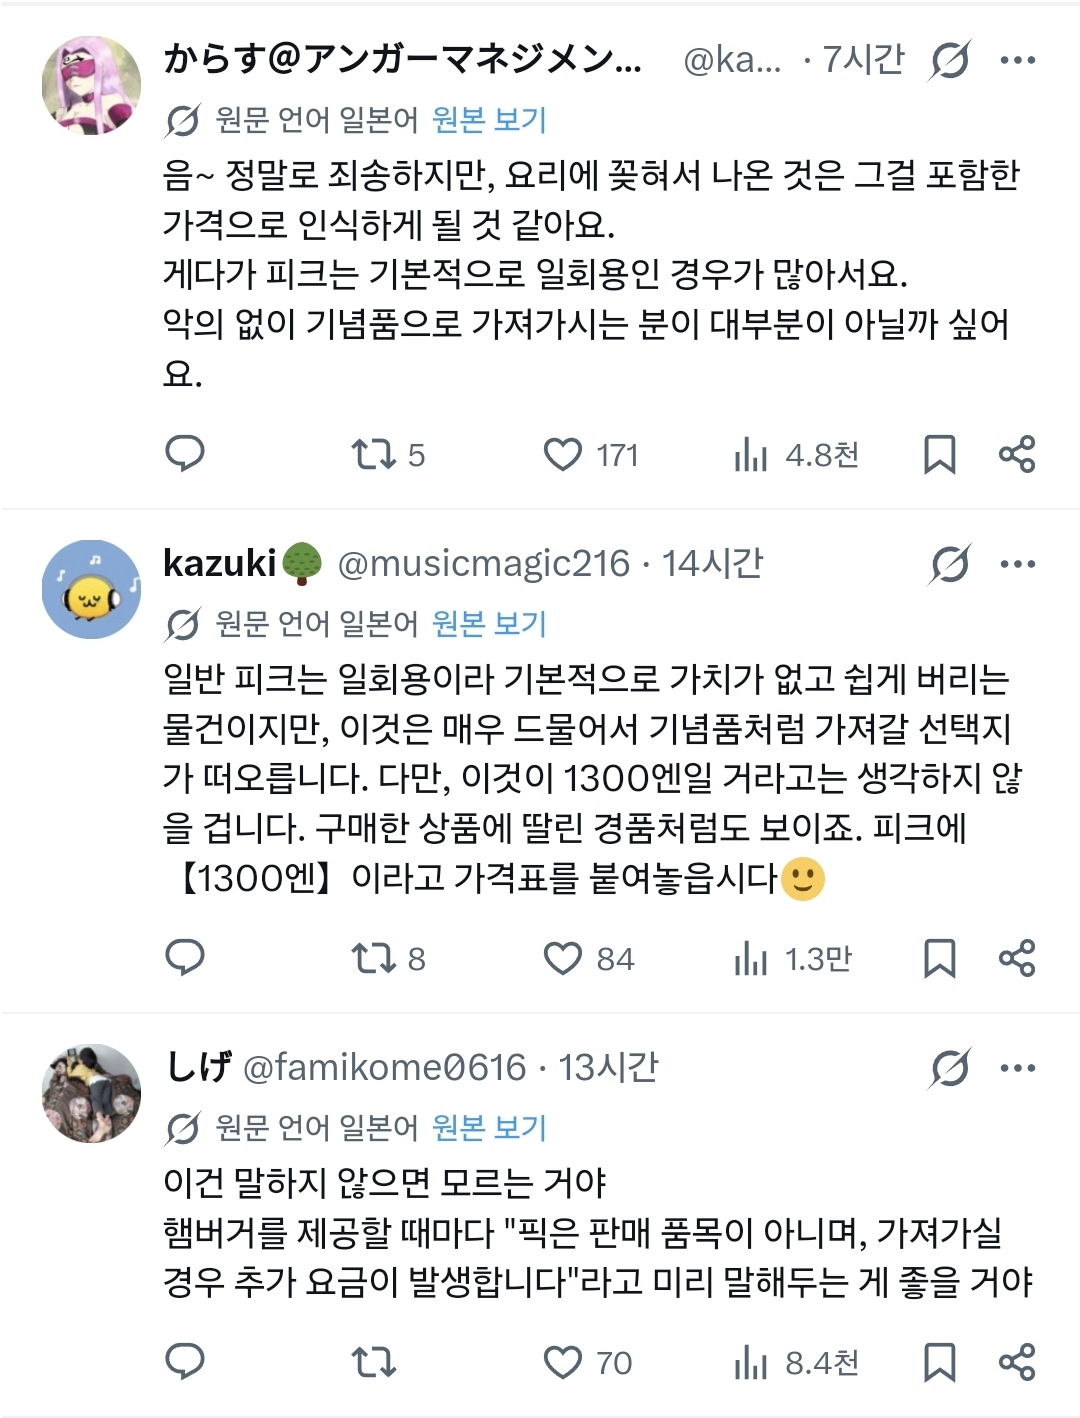Screen dimensions: 1080x1418
Task: Like kazuki's tweet with 84 likes
Action: [x=563, y=959]
